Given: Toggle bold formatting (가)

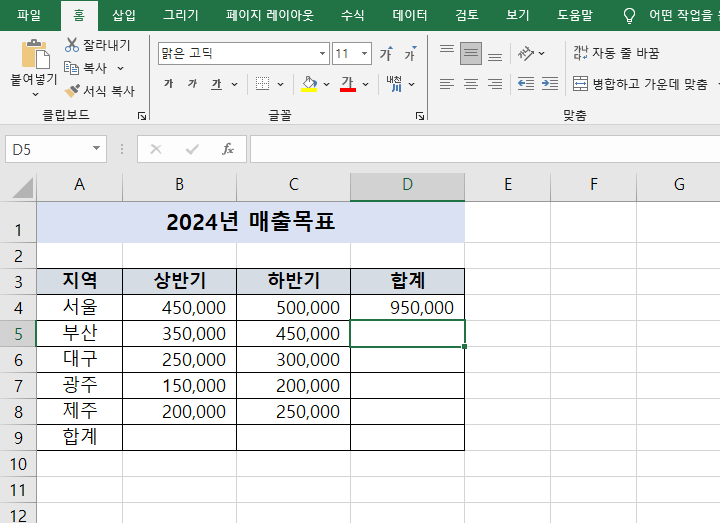Looking at the screenshot, I should [169, 84].
